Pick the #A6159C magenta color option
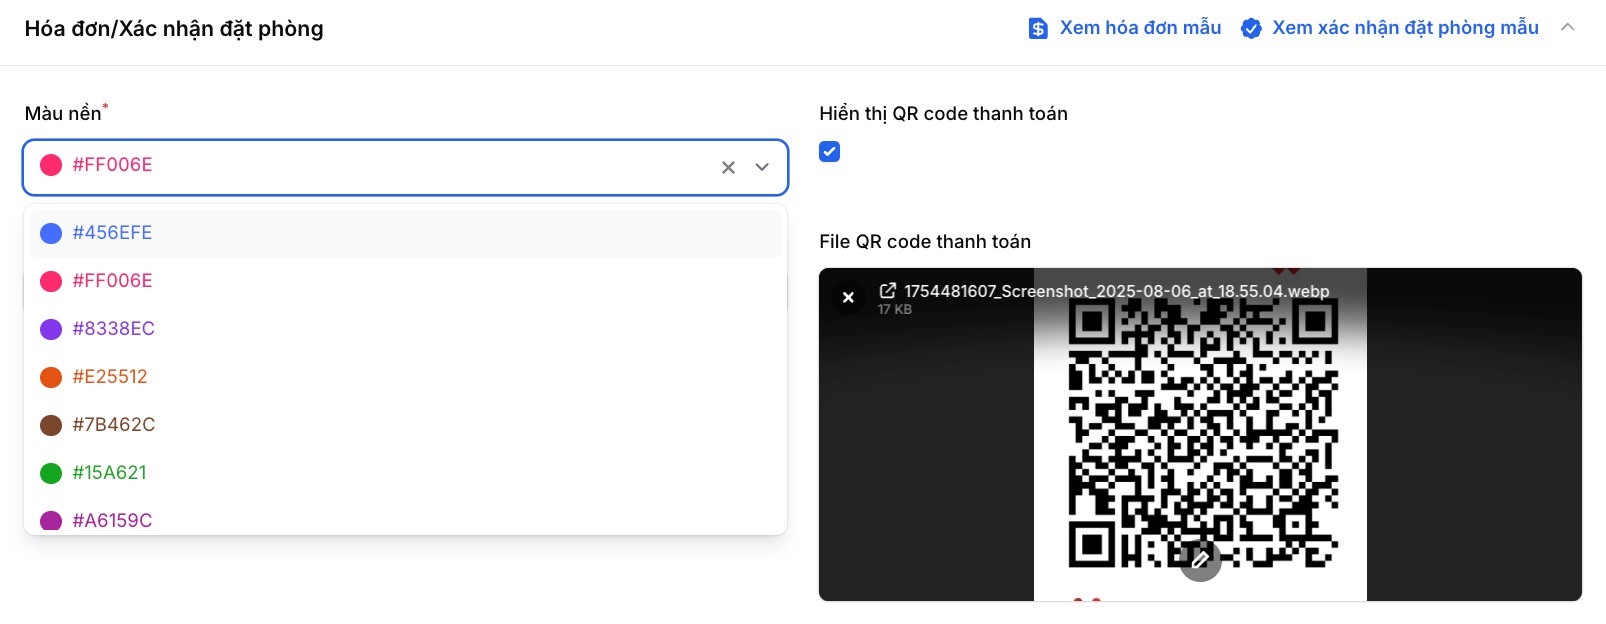 point(406,519)
